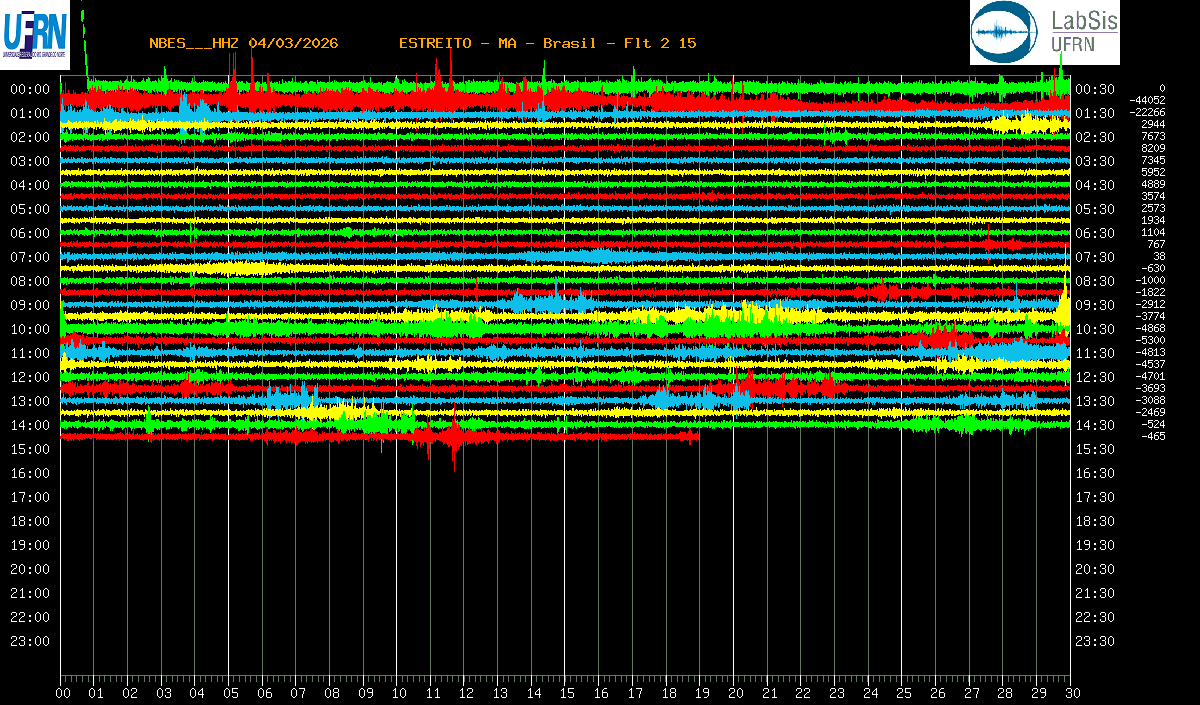Image resolution: width=1200 pixels, height=705 pixels.
Task: Click minute tick 05 on bottom axis
Action: [x=230, y=693]
